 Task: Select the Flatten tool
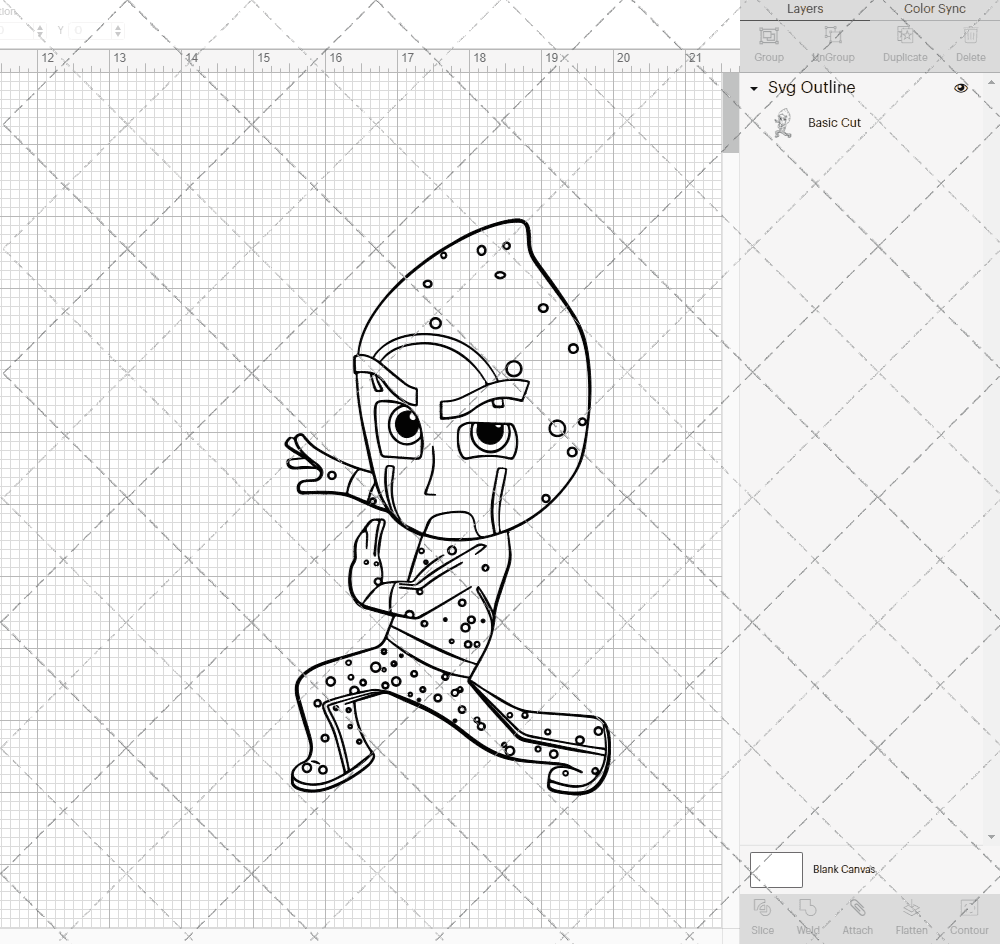coord(911,915)
